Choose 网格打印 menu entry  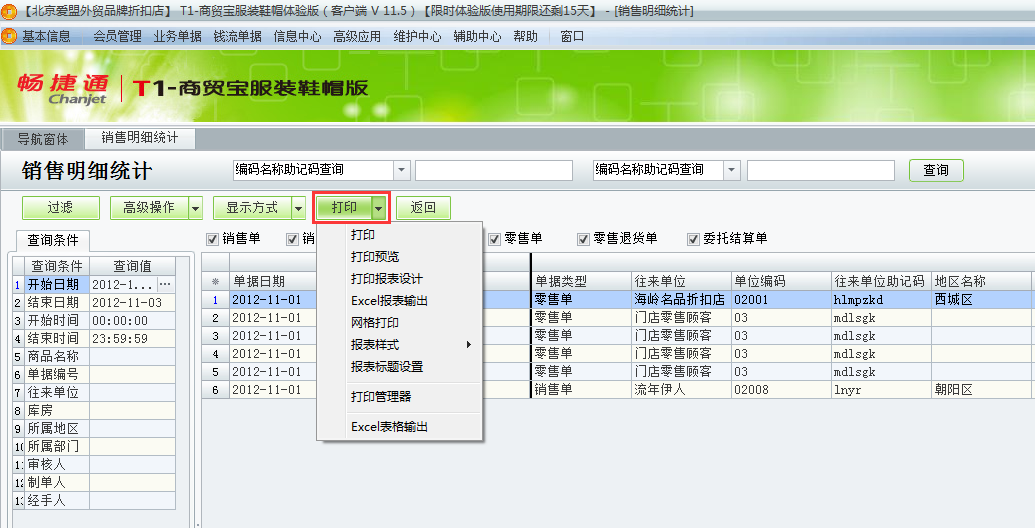tap(399, 323)
